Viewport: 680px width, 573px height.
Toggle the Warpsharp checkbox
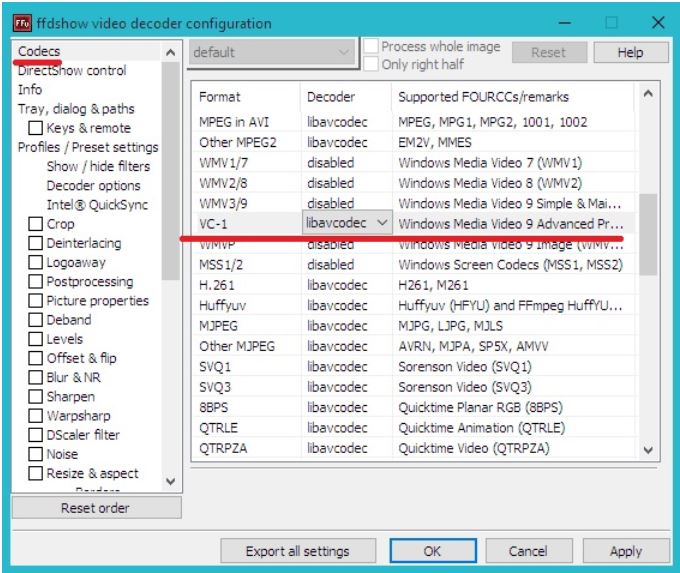coord(35,416)
